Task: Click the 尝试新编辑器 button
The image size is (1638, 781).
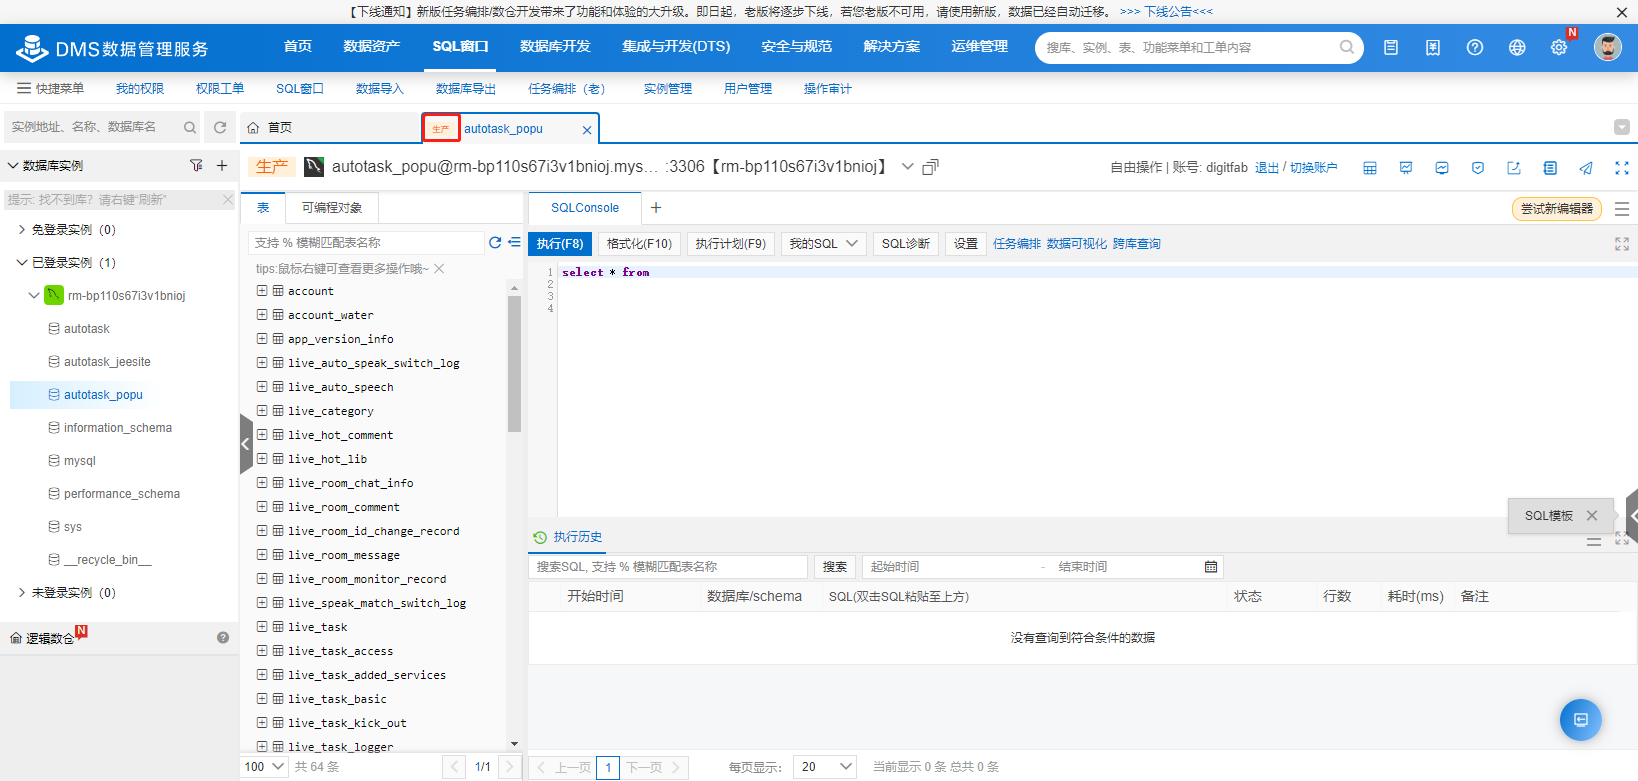Action: click(1557, 209)
